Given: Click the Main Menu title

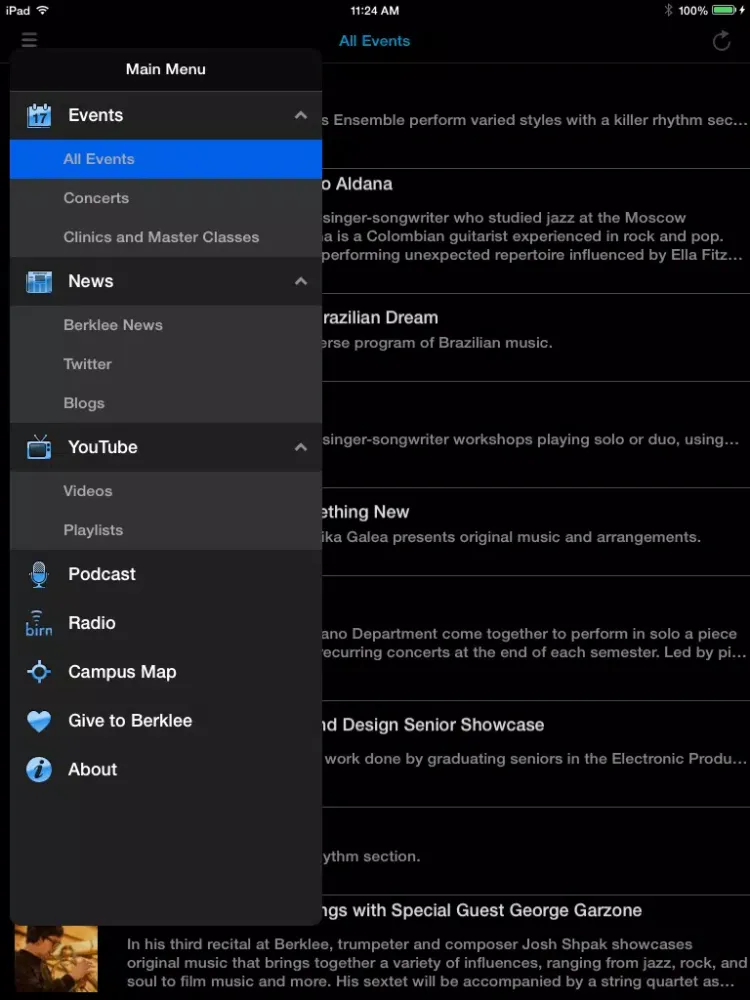Looking at the screenshot, I should tap(166, 69).
